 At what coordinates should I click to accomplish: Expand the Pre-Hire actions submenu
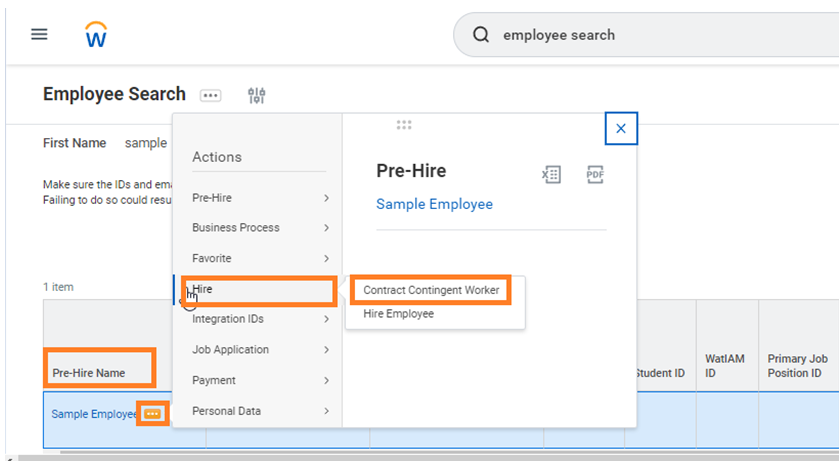[x=260, y=198]
